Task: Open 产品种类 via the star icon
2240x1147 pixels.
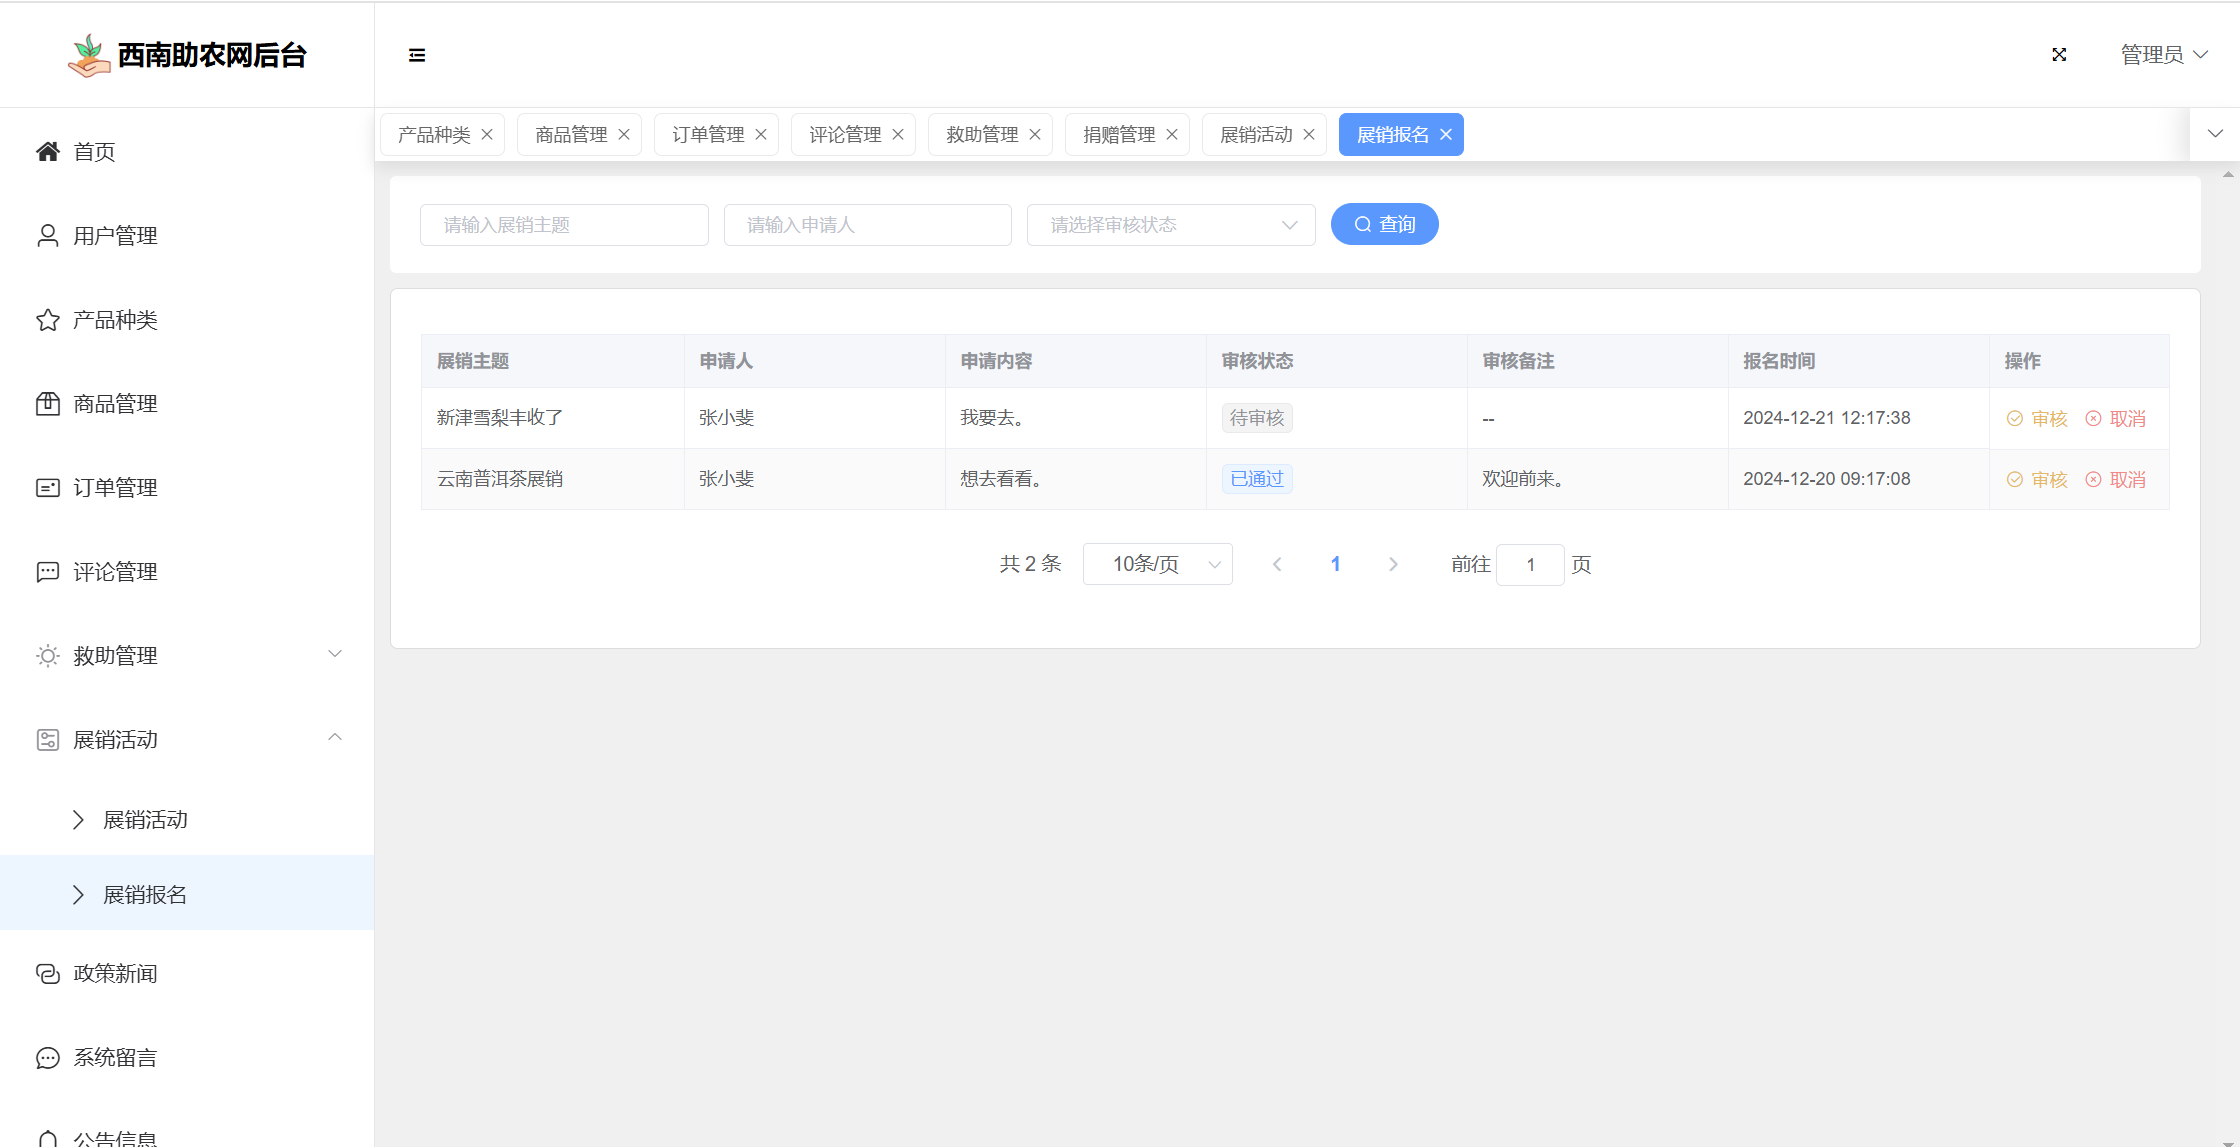Action: point(48,320)
